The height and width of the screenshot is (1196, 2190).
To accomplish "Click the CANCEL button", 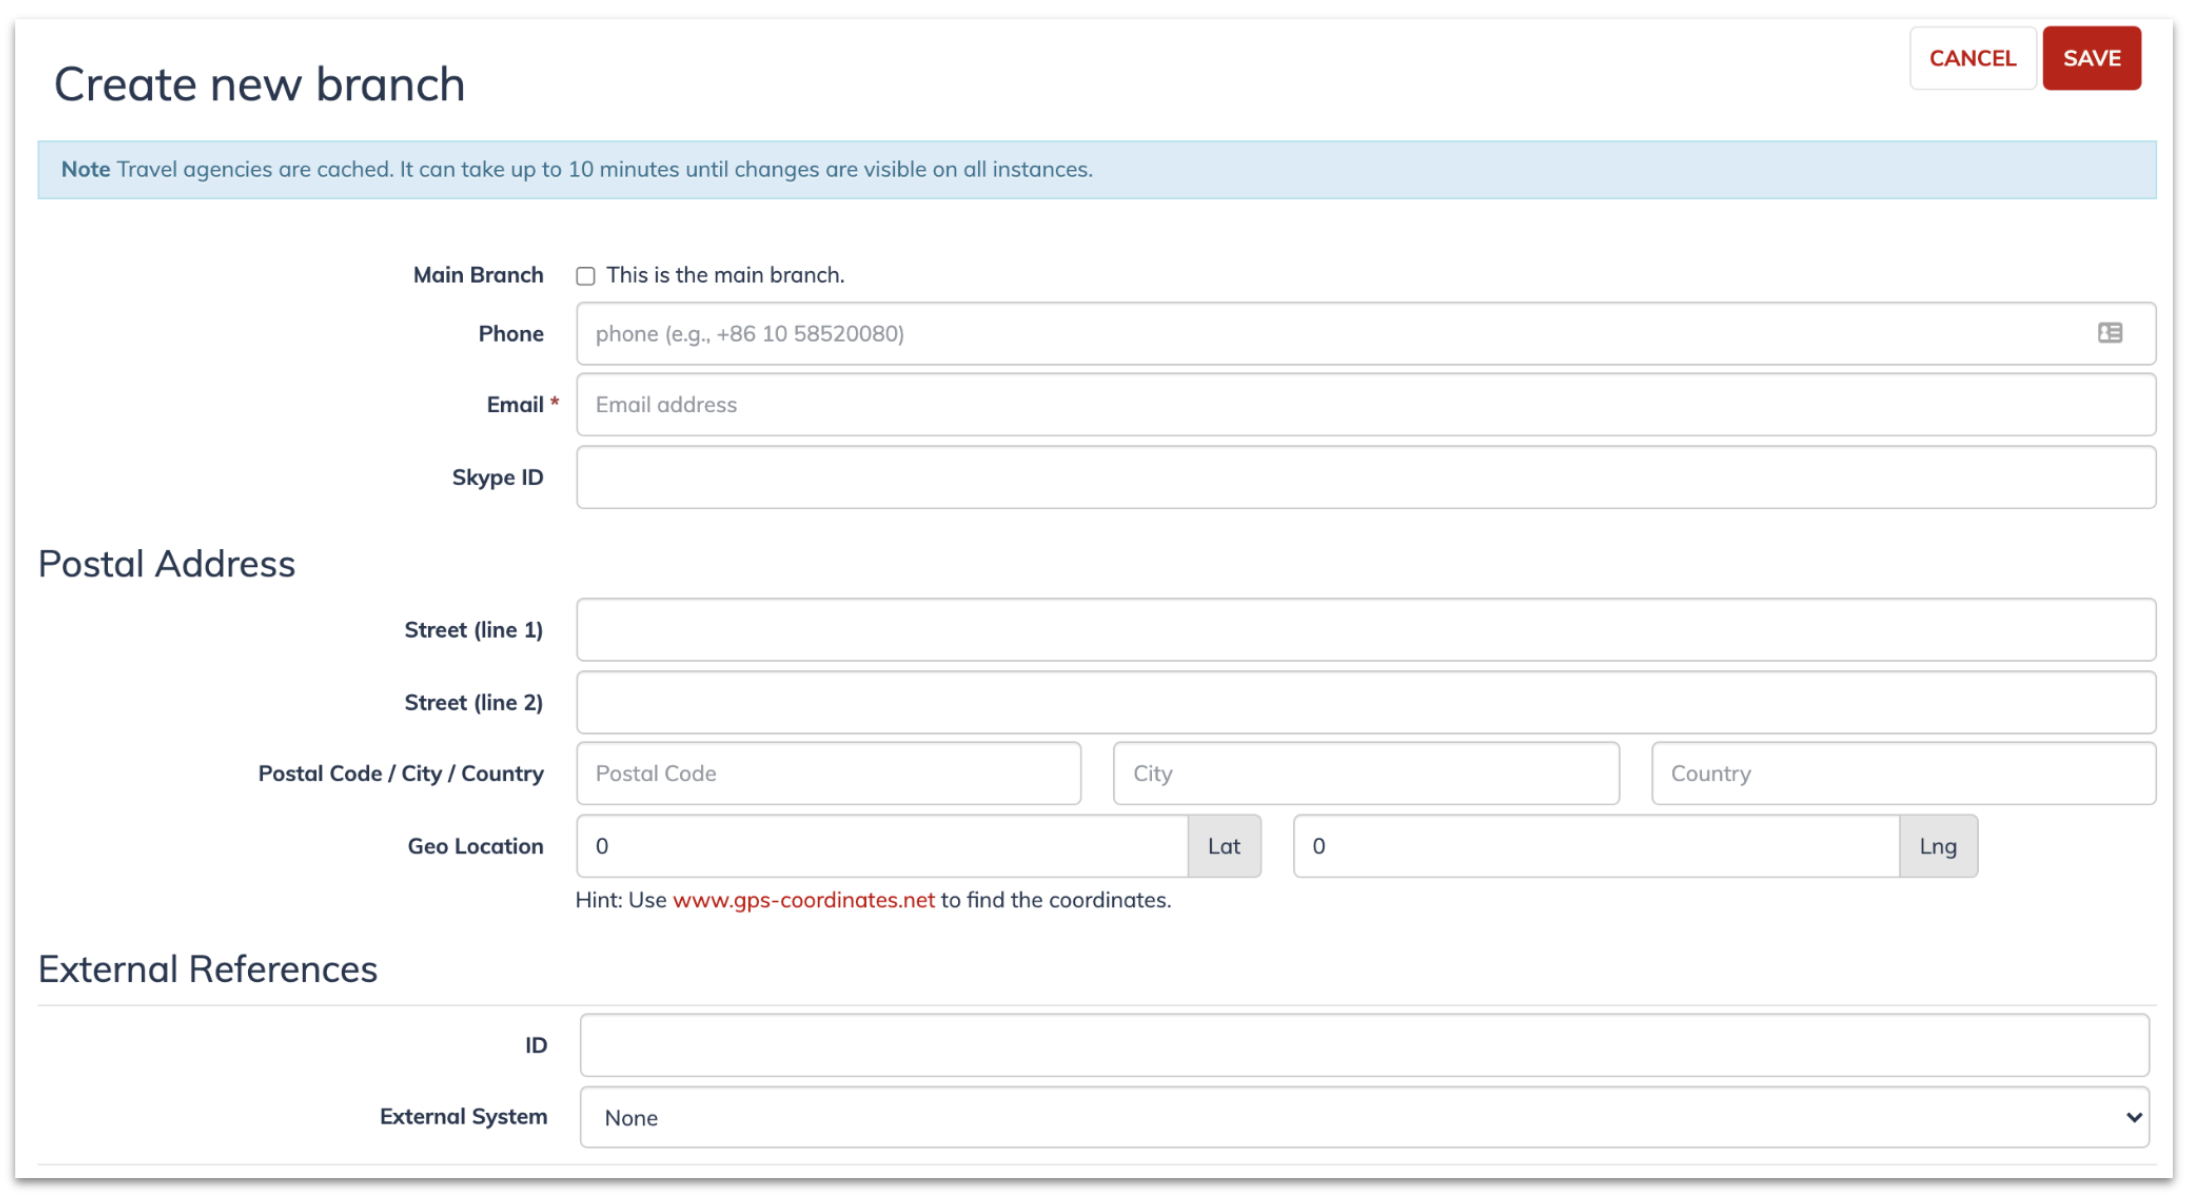I will point(1972,58).
